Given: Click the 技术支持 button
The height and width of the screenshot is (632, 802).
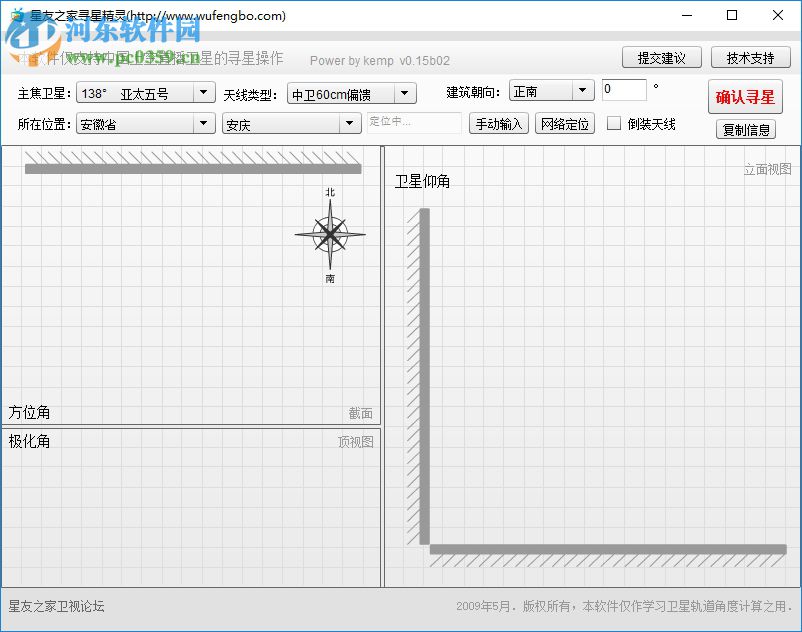Looking at the screenshot, I should point(750,57).
